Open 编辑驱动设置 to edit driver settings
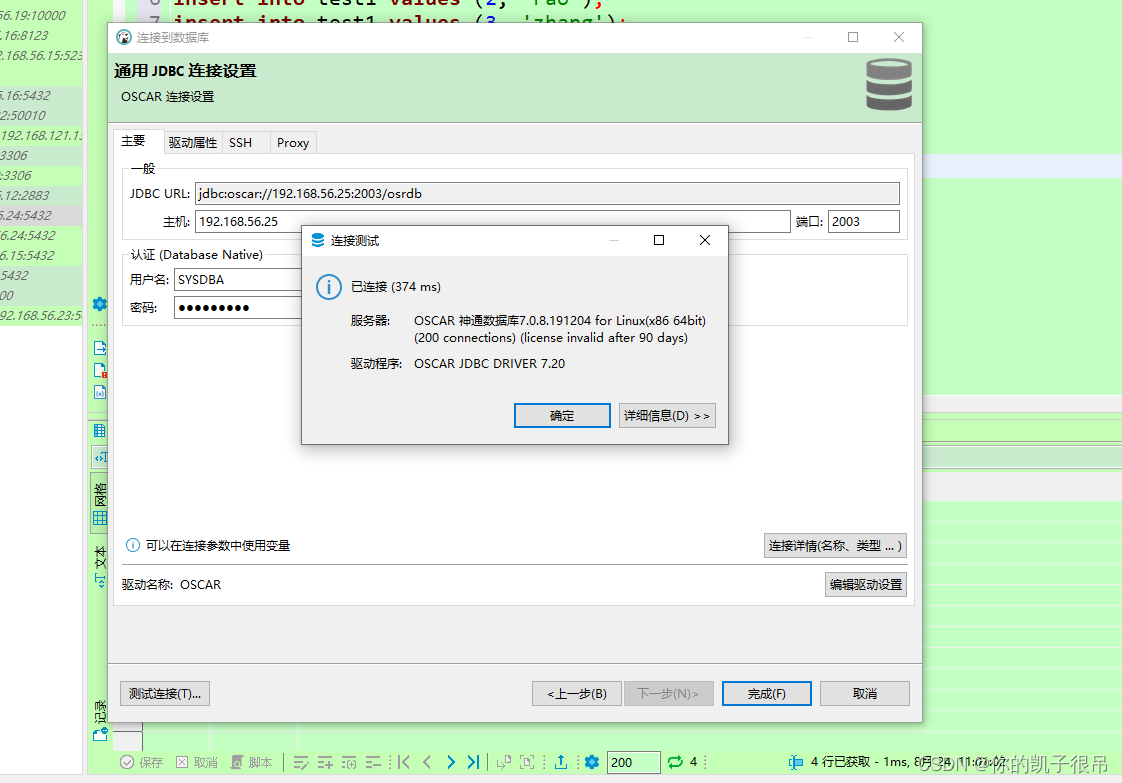 [x=865, y=584]
